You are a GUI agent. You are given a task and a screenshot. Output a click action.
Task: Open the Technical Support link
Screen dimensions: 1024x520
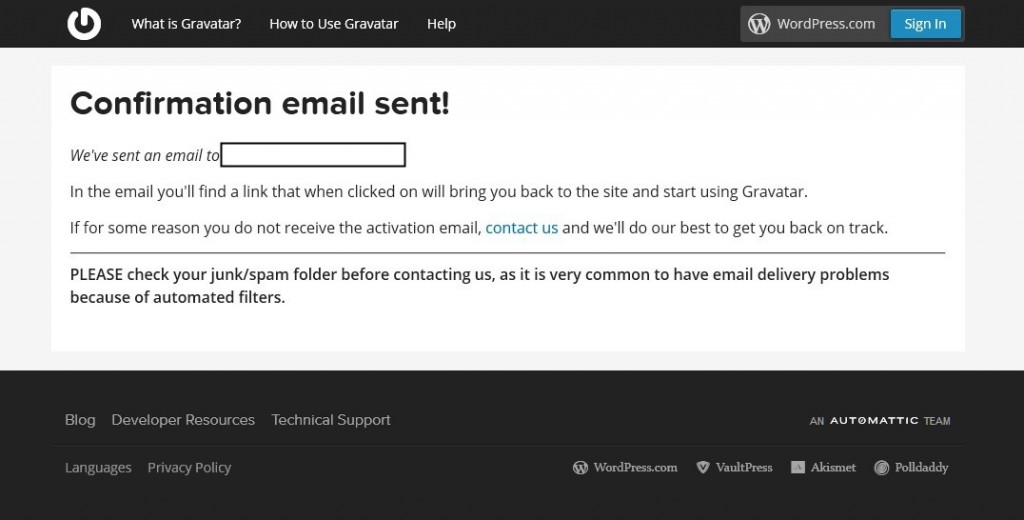(x=331, y=420)
